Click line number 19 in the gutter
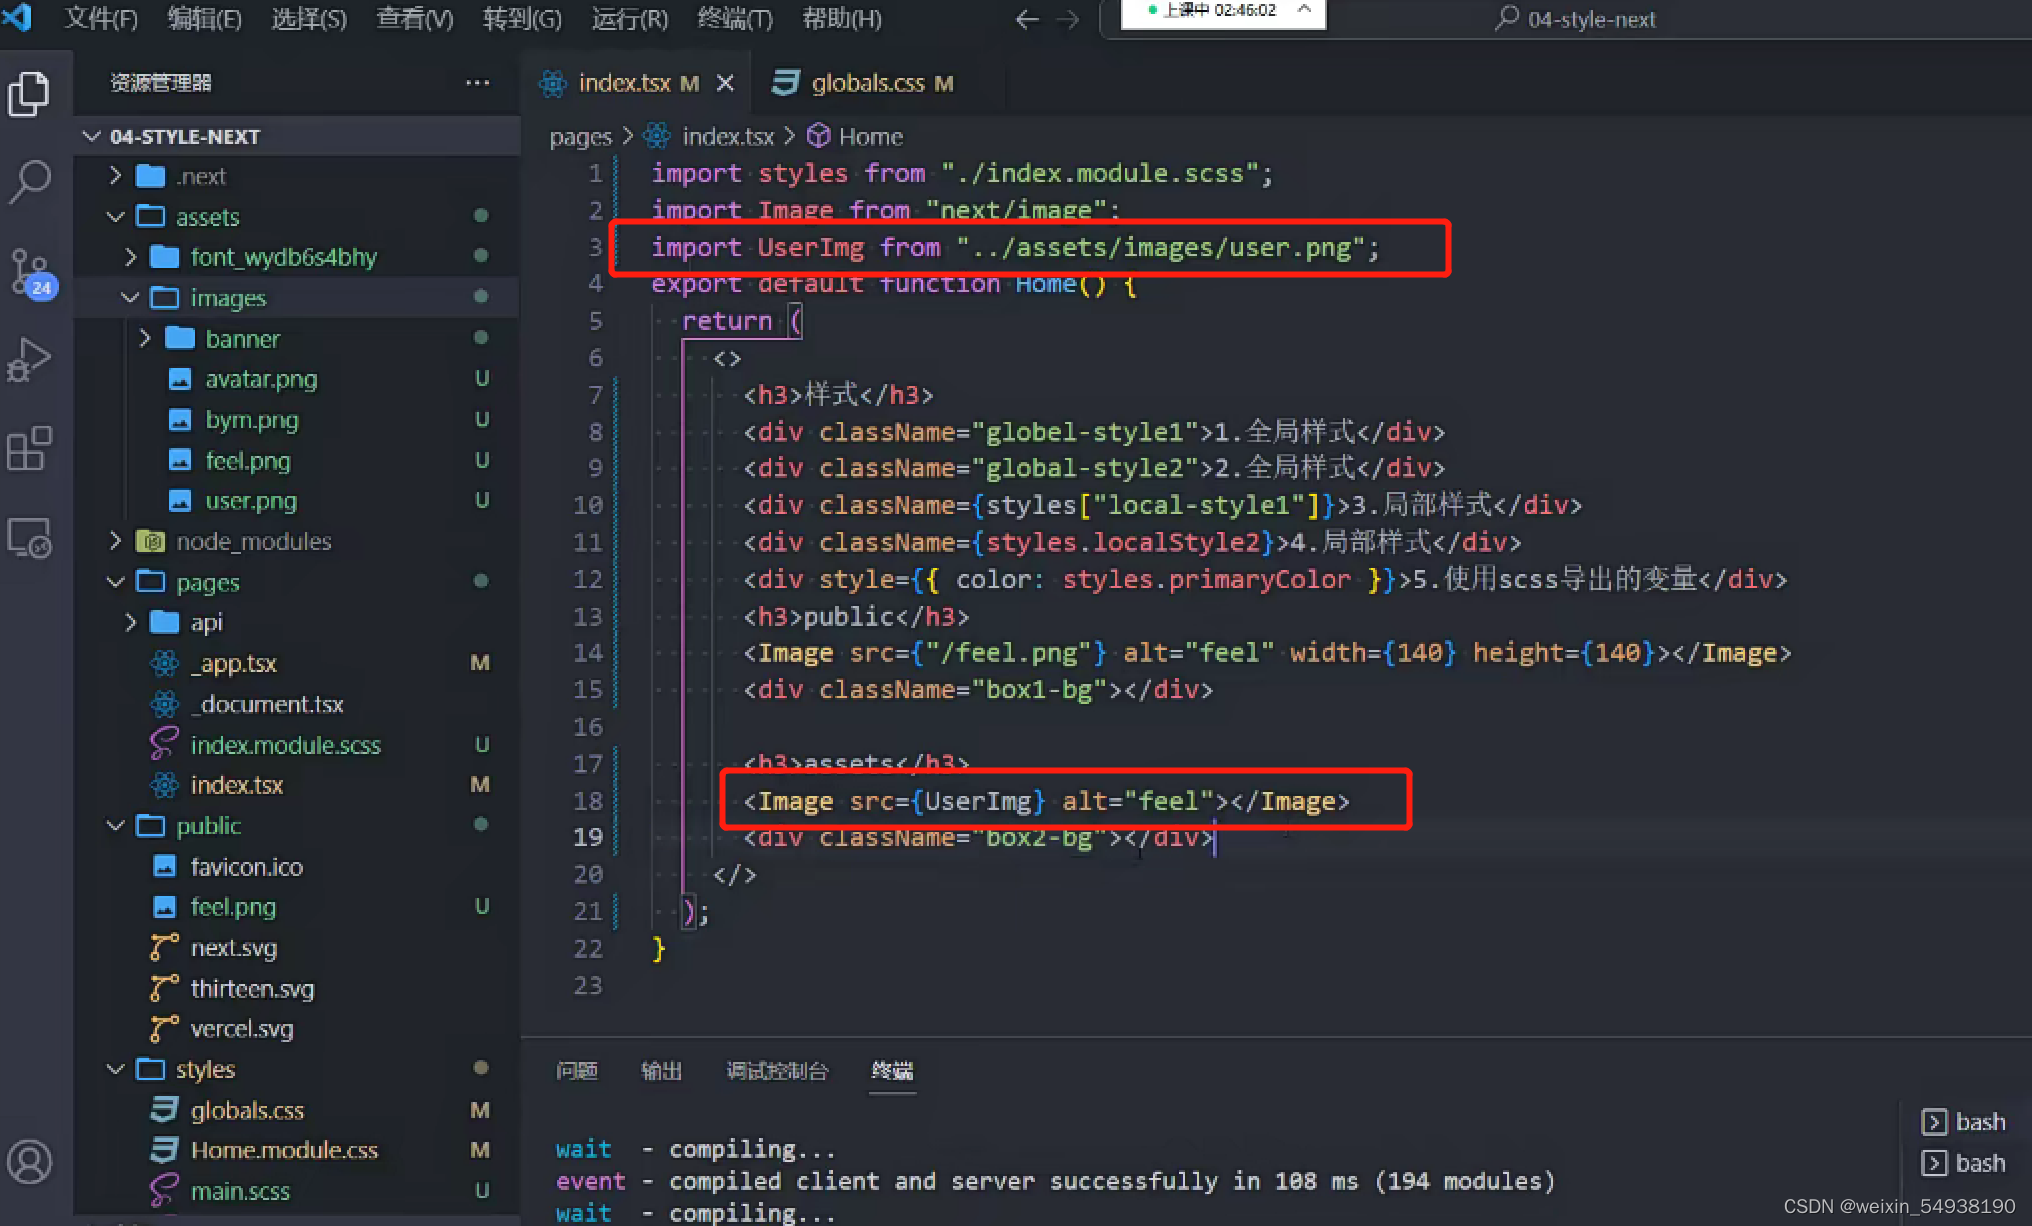Image resolution: width=2032 pixels, height=1226 pixels. tap(588, 837)
